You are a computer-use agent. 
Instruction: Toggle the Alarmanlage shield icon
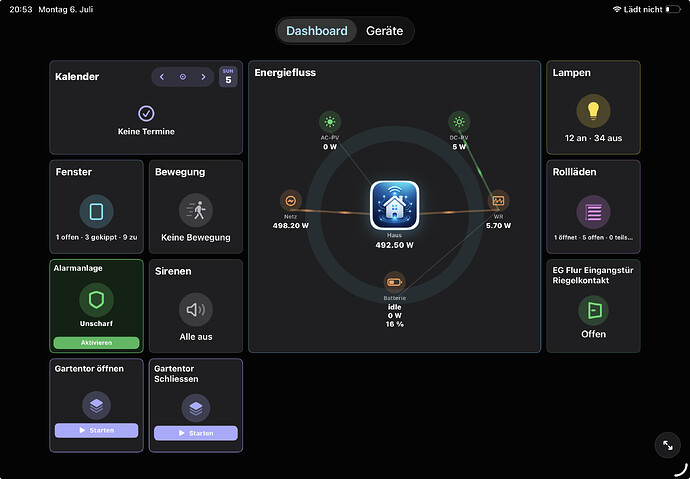coord(96,300)
